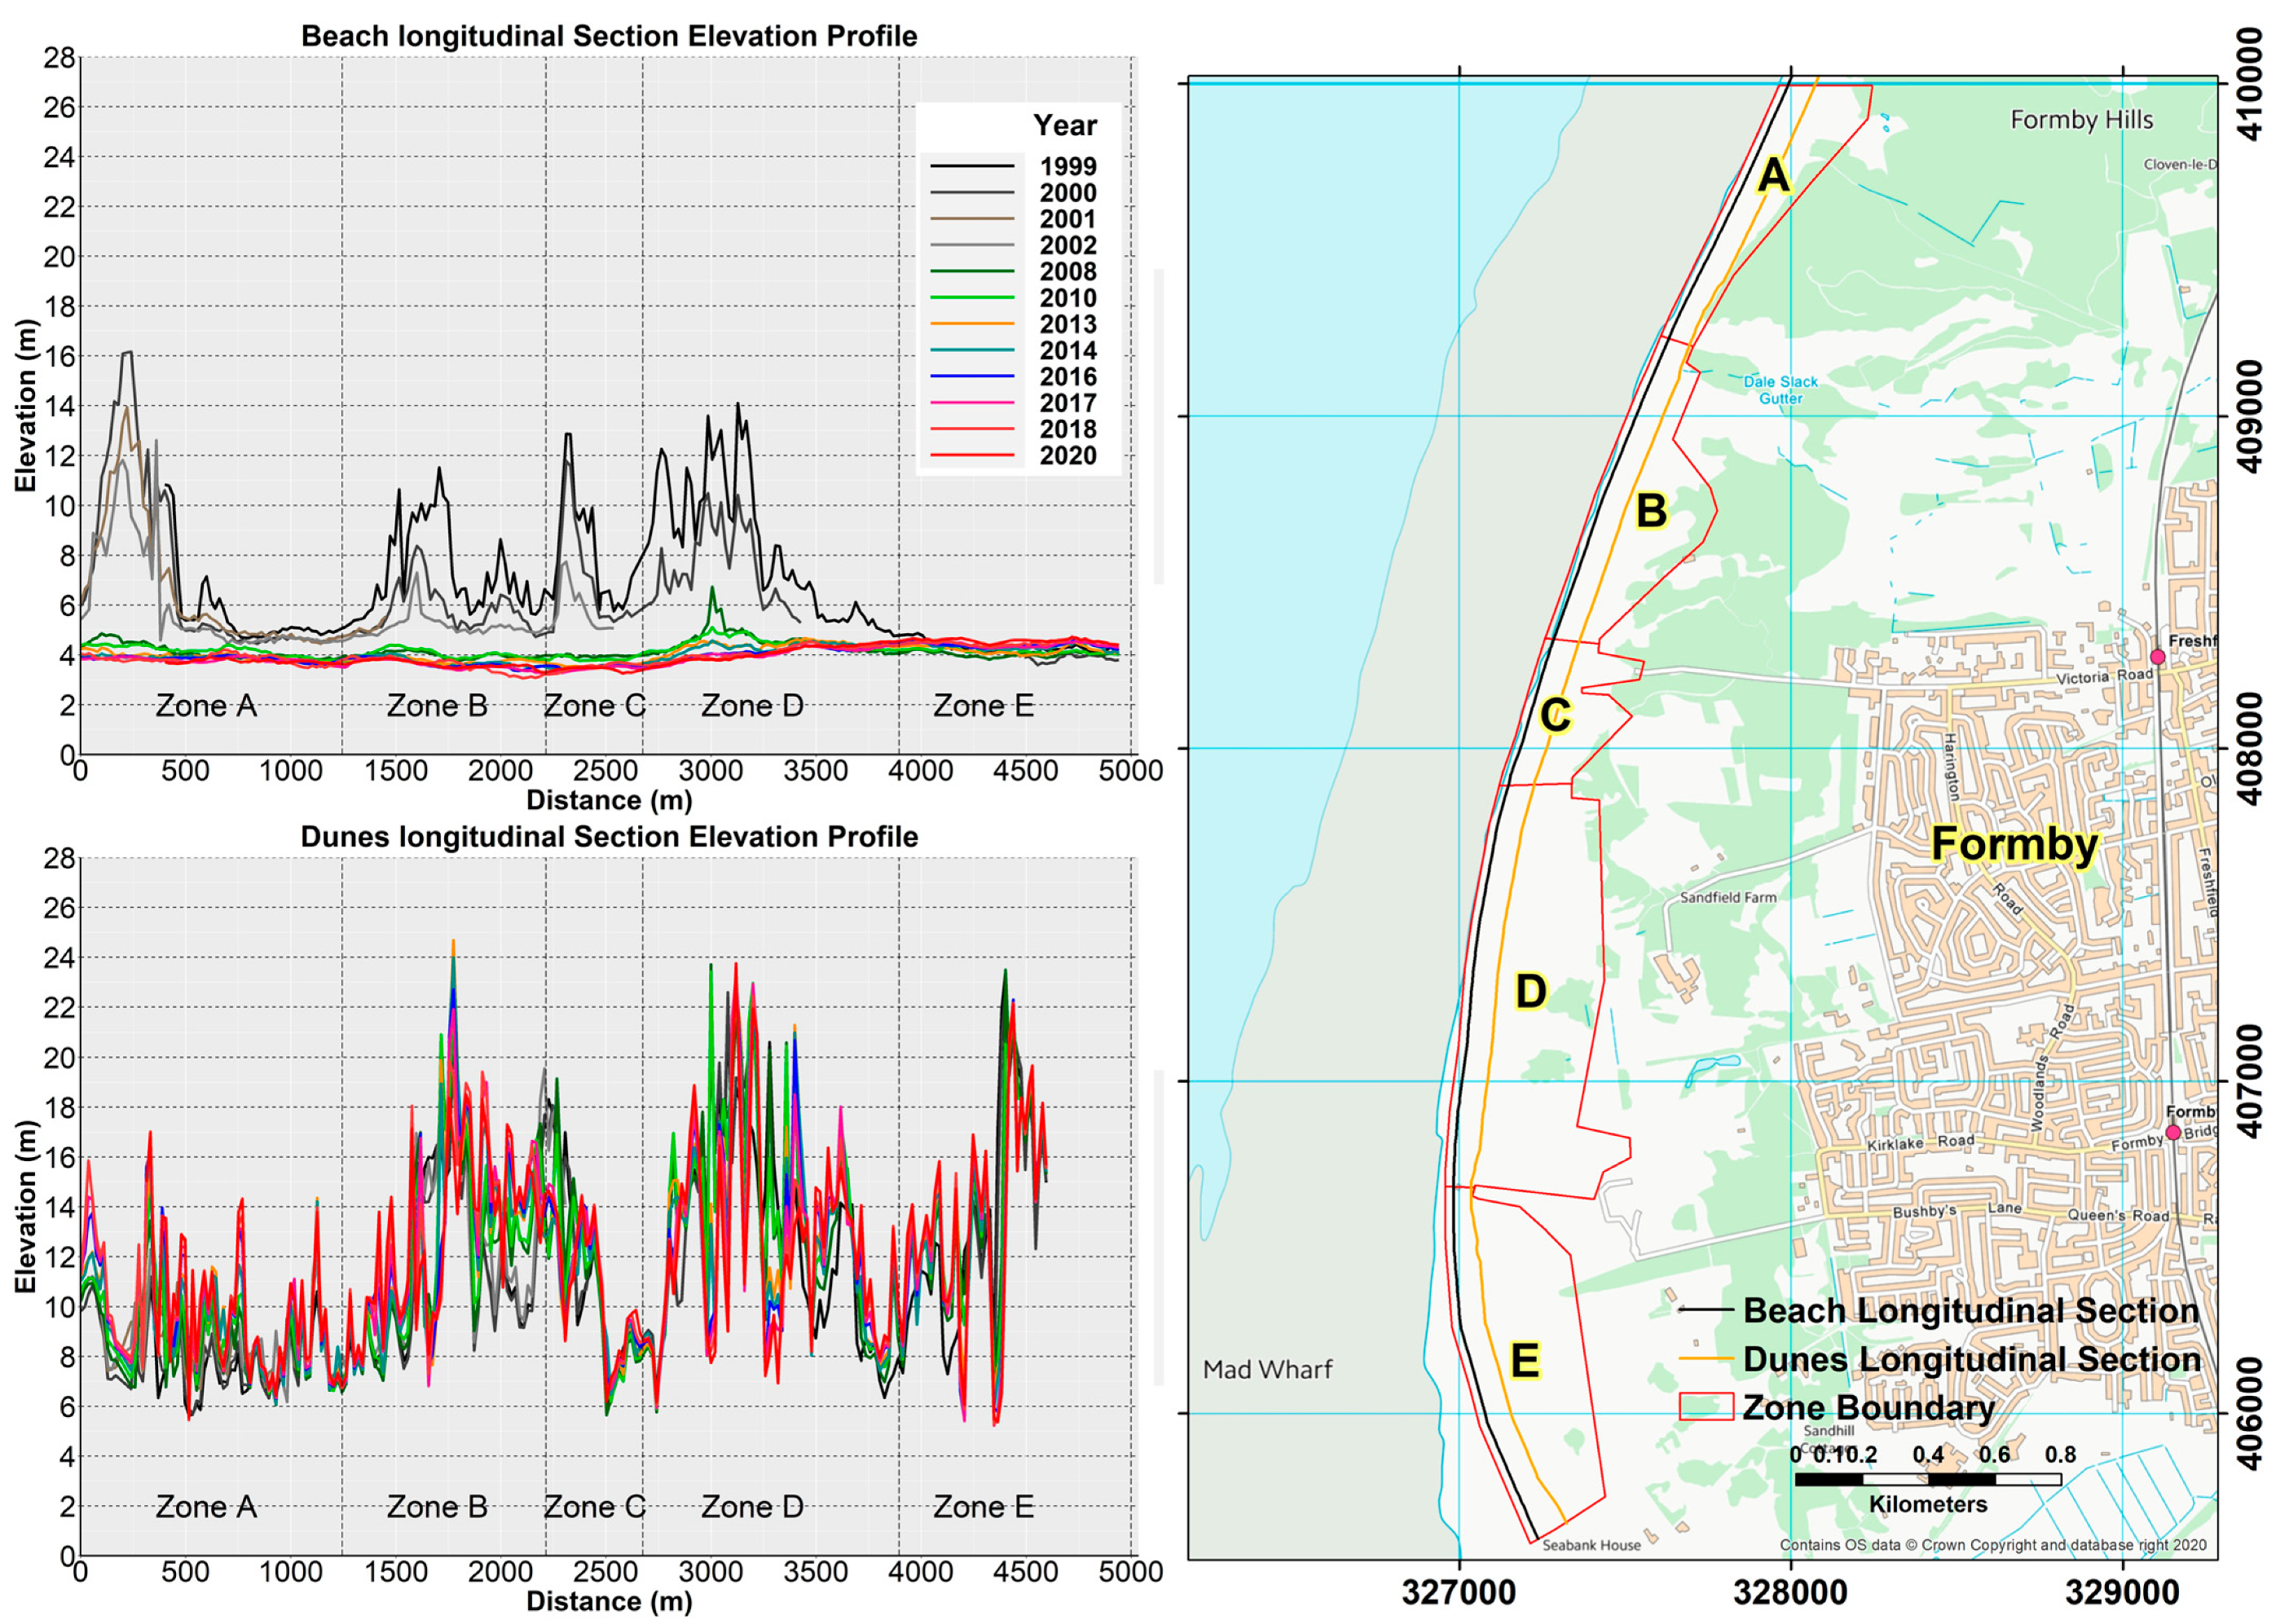Click the red Zone Boundary legend box
The image size is (2289, 1624).
1705,1407
